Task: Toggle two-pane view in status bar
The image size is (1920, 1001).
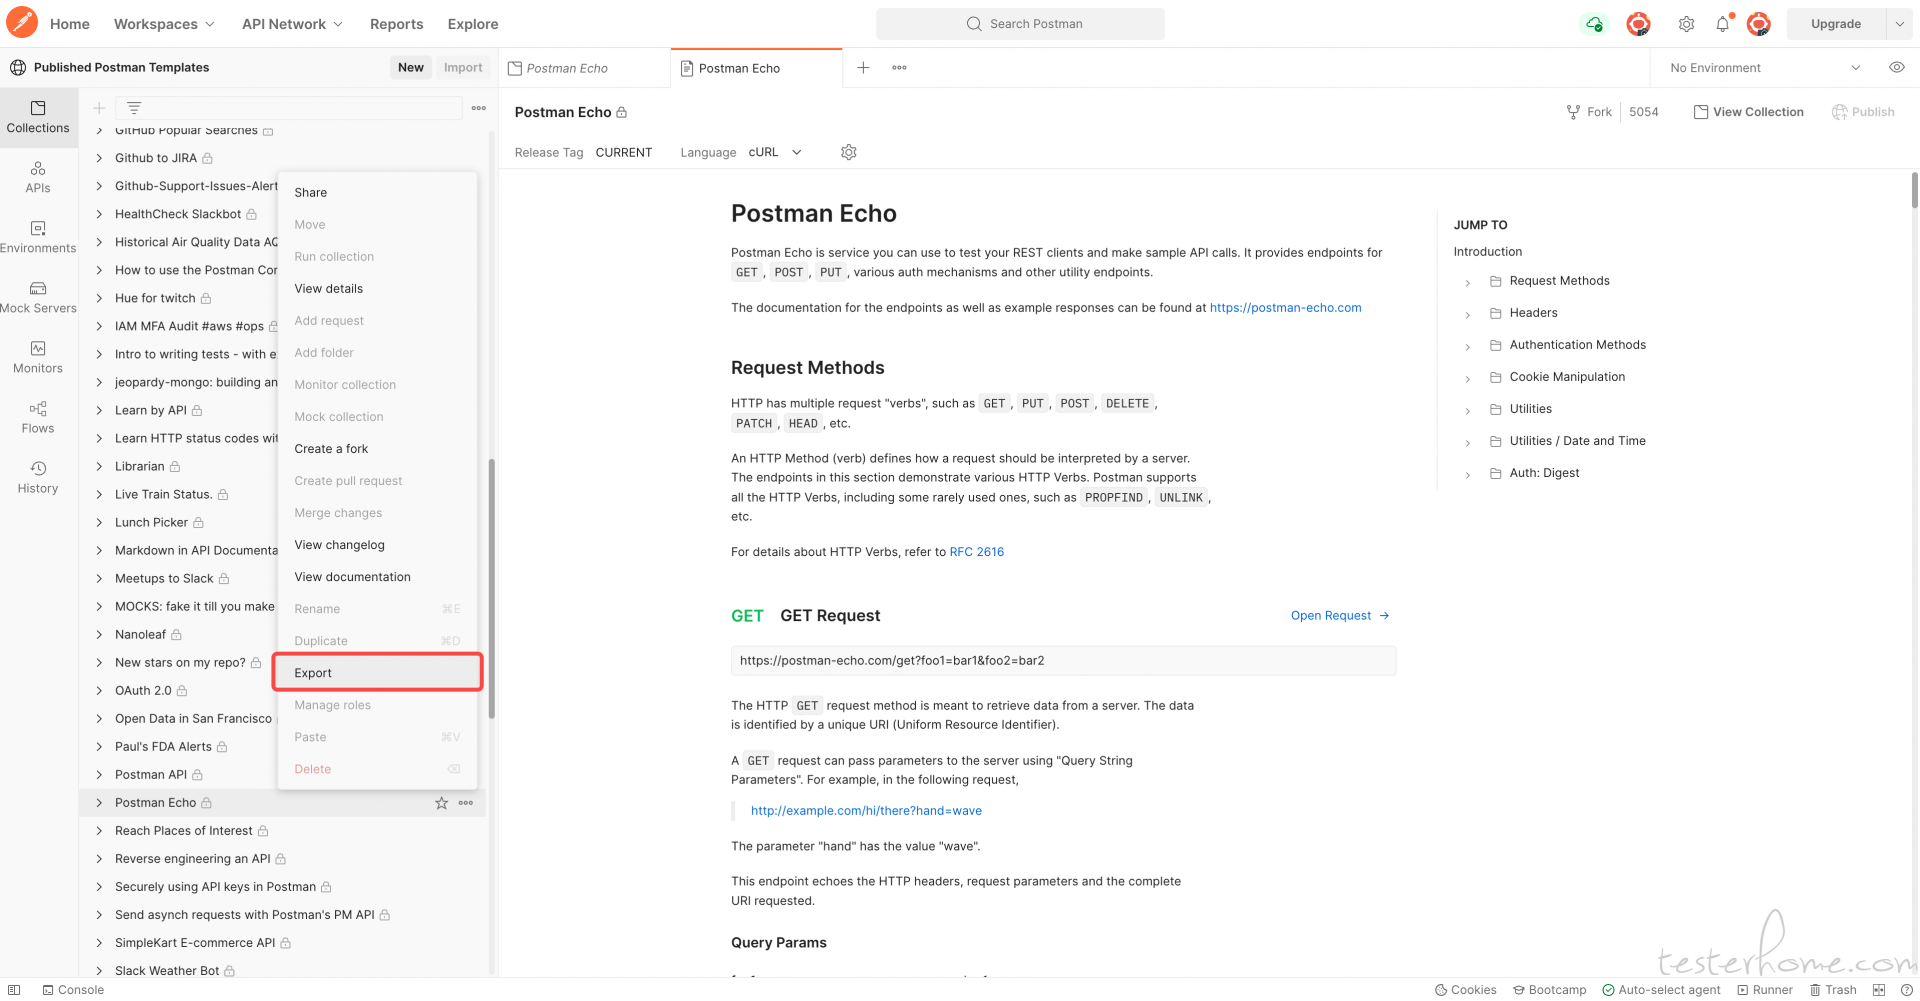Action: [1879, 990]
